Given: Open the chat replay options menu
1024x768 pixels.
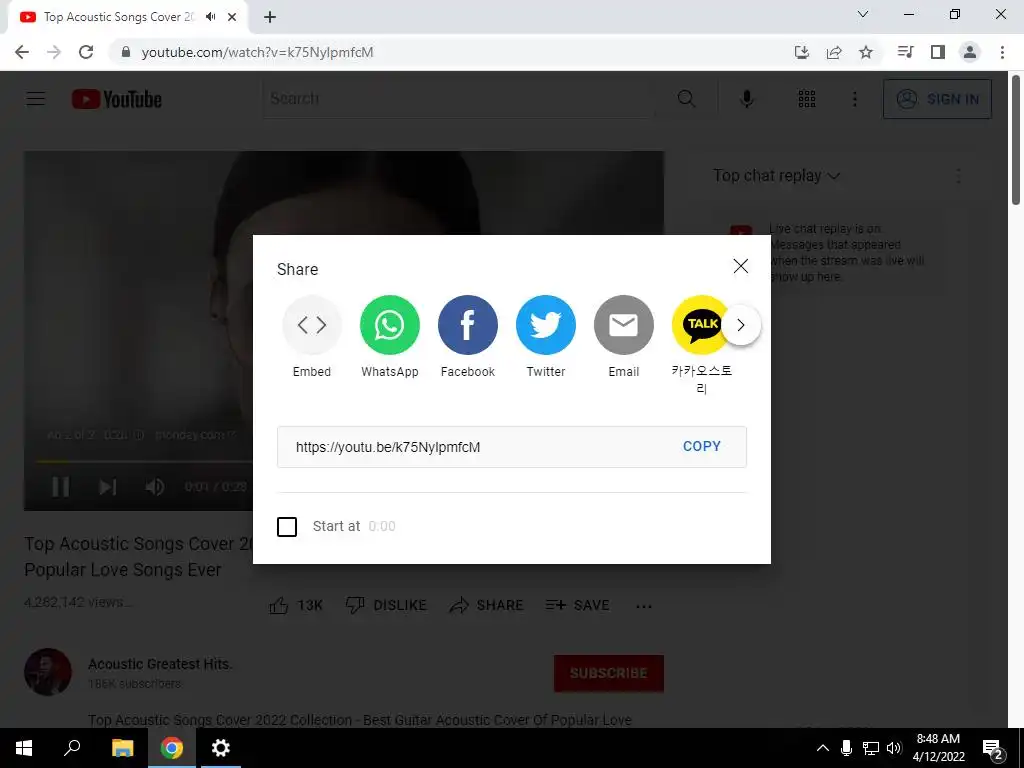Looking at the screenshot, I should 958,176.
